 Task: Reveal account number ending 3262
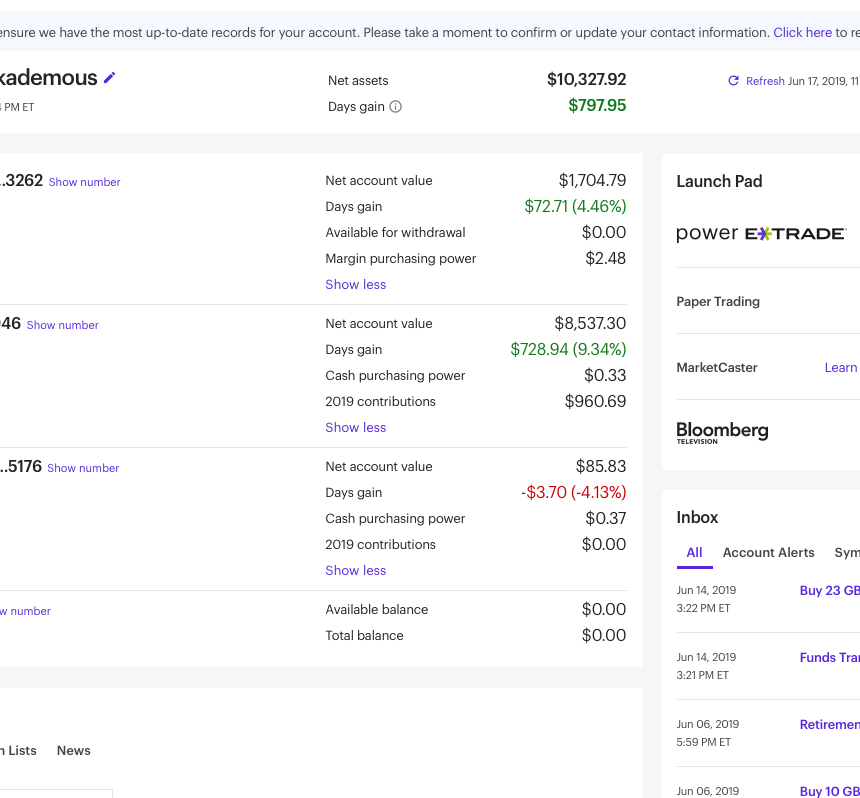click(x=84, y=182)
